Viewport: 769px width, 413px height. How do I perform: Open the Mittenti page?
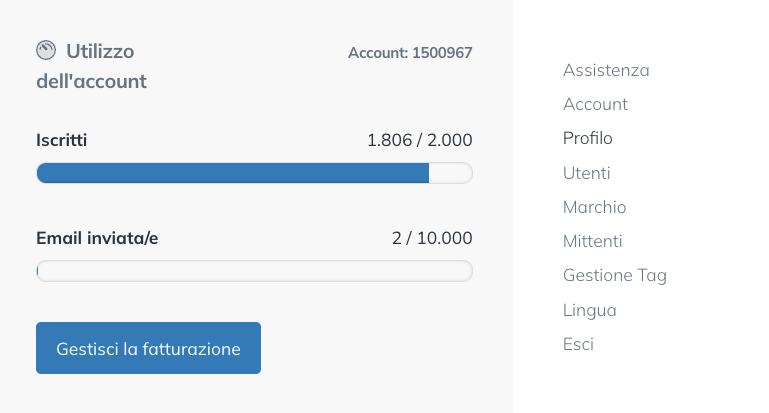pos(592,241)
